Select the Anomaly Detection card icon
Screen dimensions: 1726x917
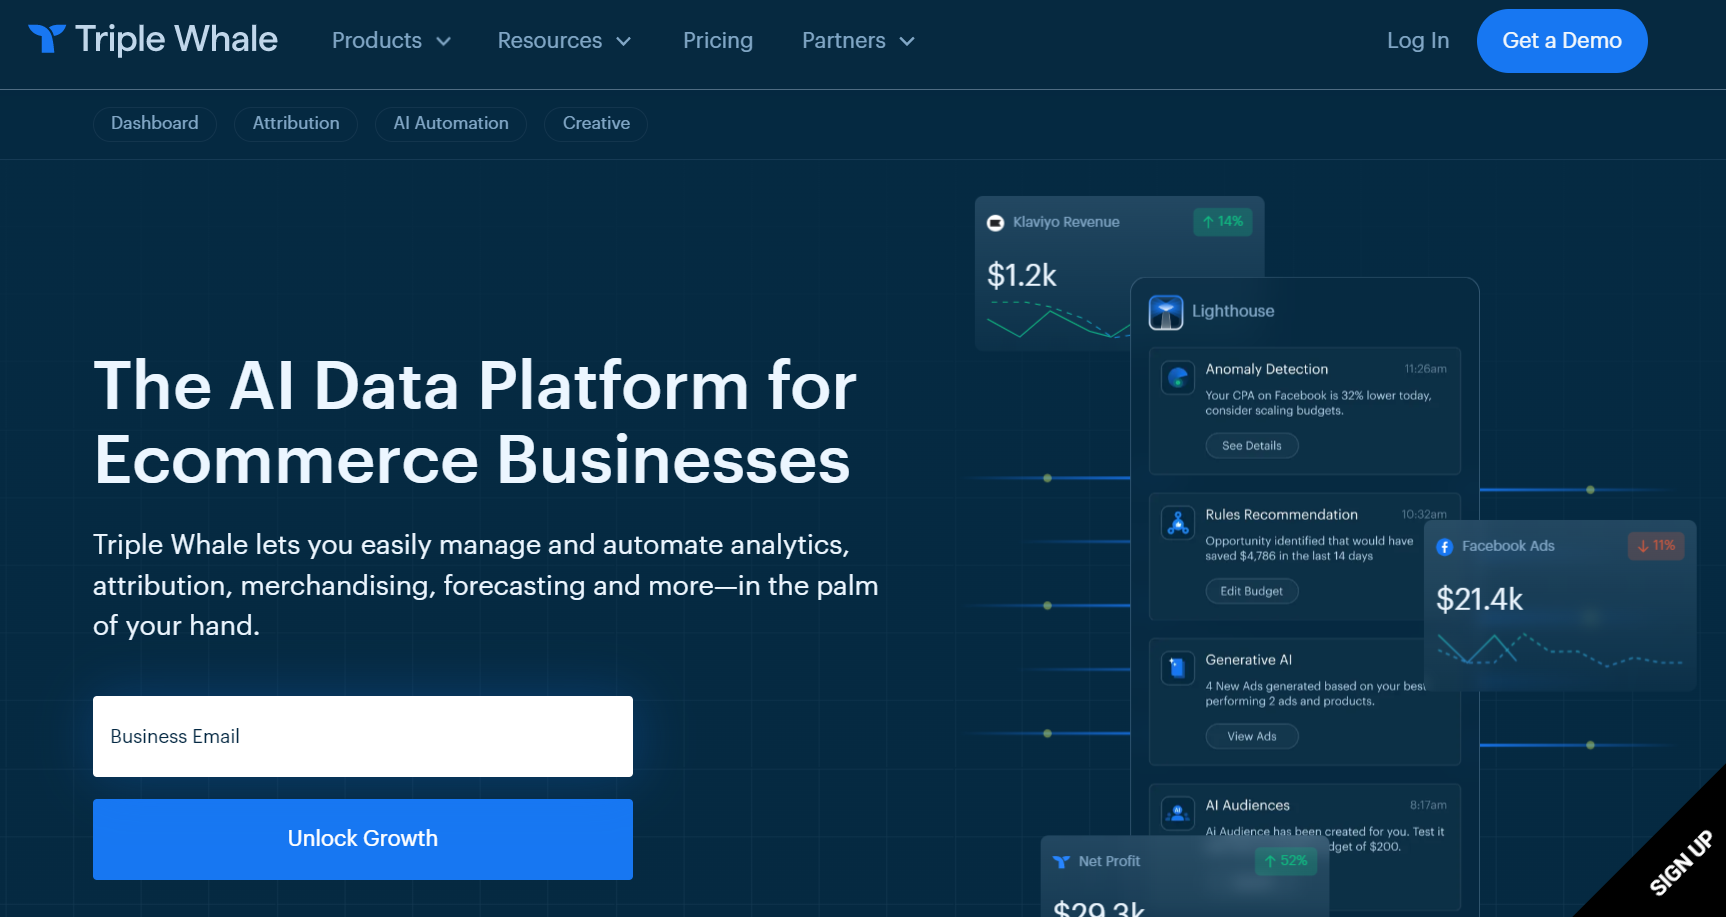(1178, 378)
